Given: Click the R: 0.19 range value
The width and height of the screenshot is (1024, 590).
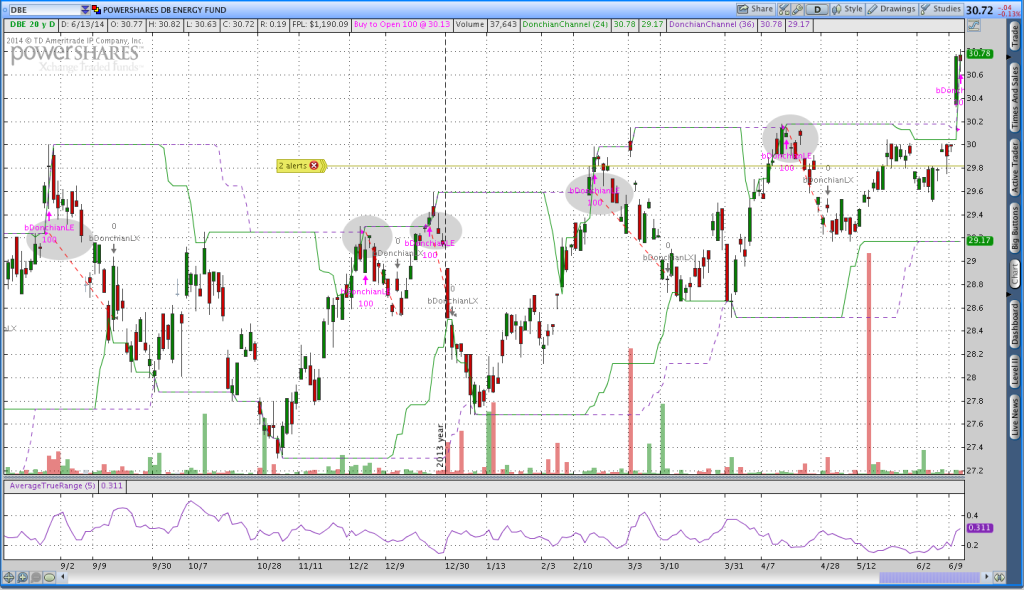Looking at the screenshot, I should [273, 24].
